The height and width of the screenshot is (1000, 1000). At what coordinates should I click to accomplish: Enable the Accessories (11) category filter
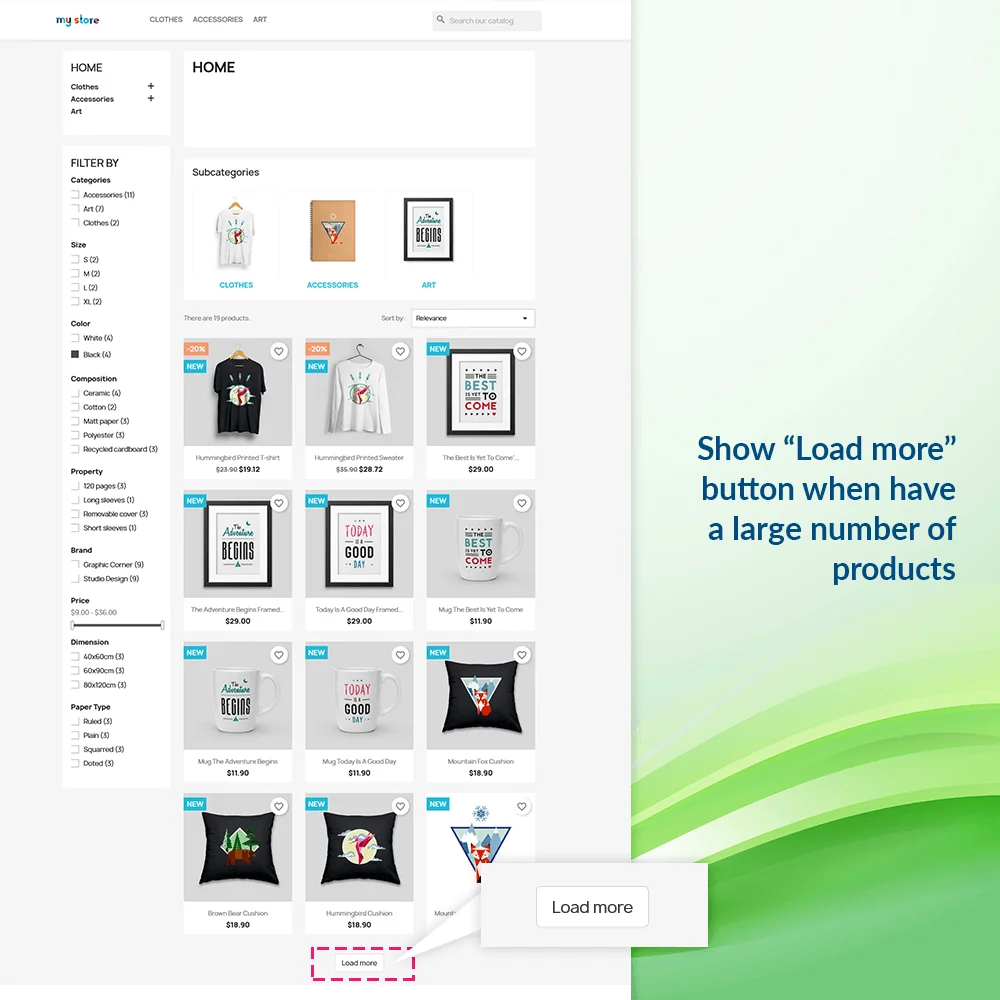point(75,195)
